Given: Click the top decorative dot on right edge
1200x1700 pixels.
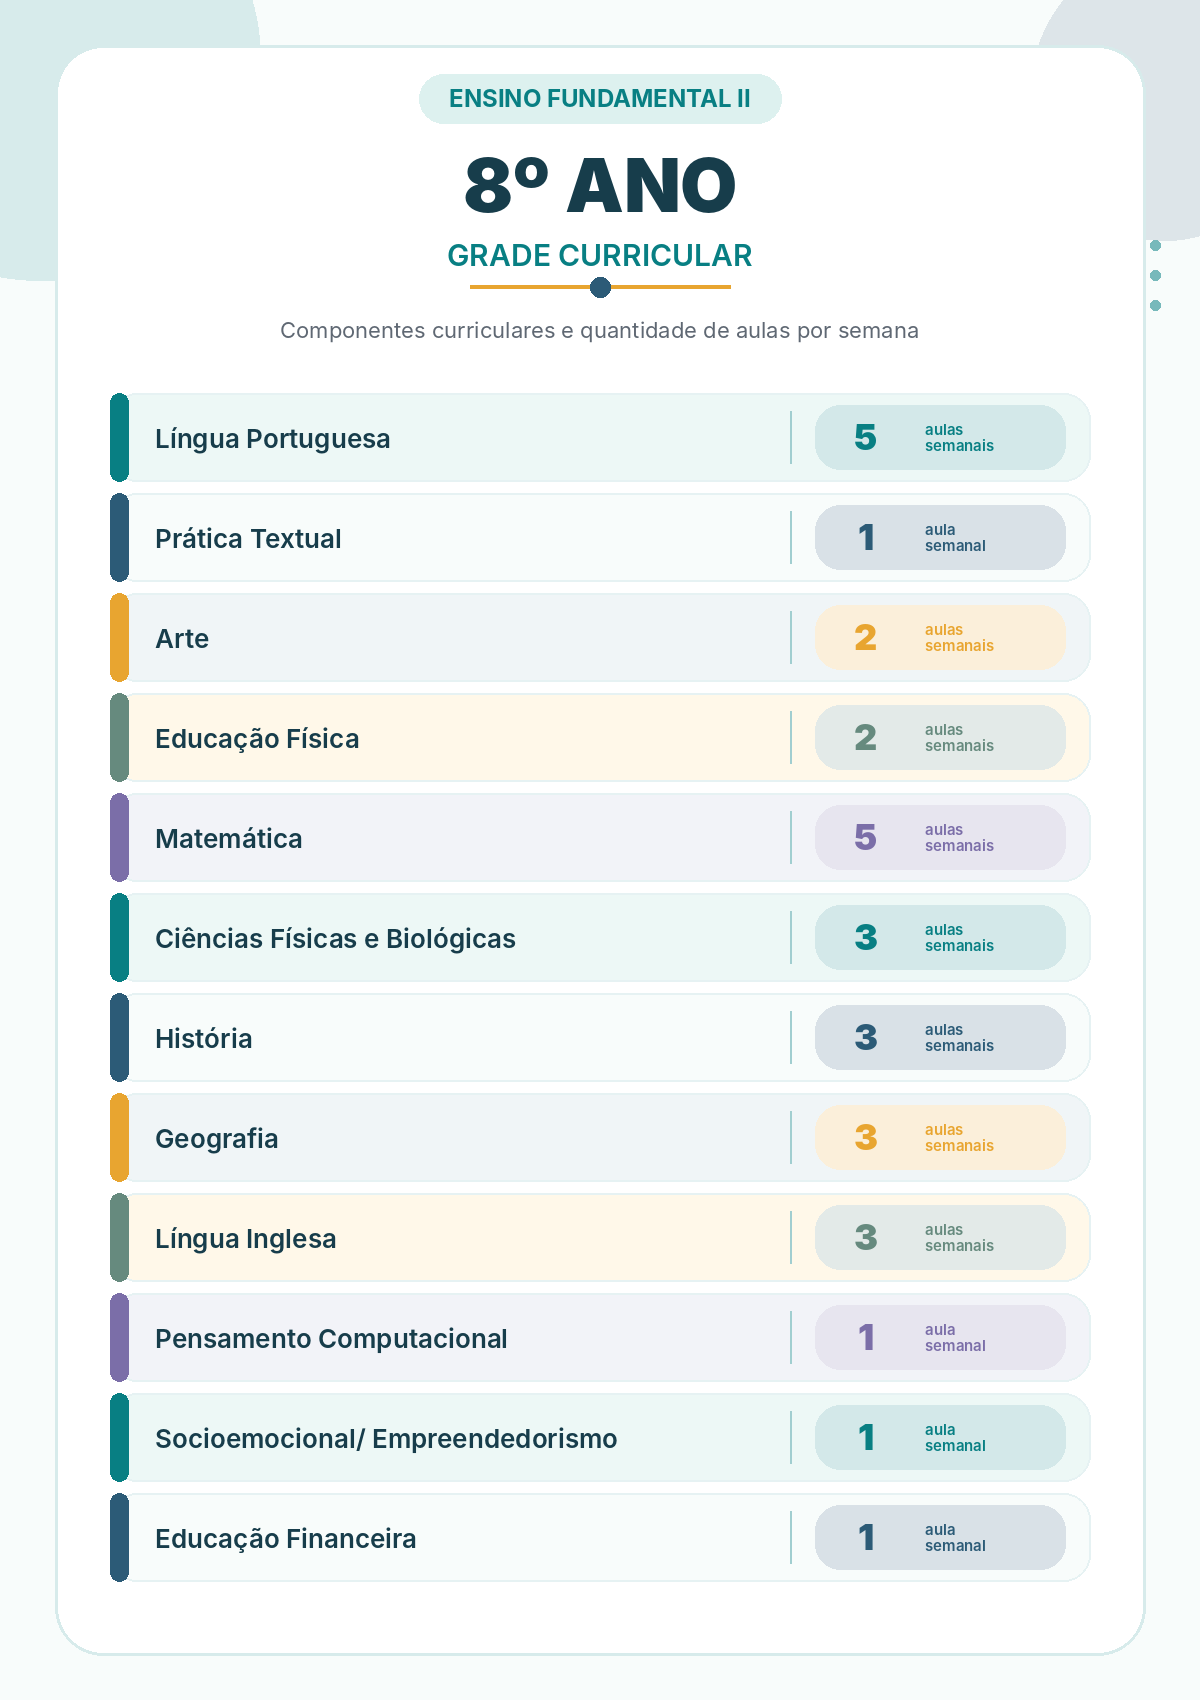Looking at the screenshot, I should pyautogui.click(x=1155, y=246).
